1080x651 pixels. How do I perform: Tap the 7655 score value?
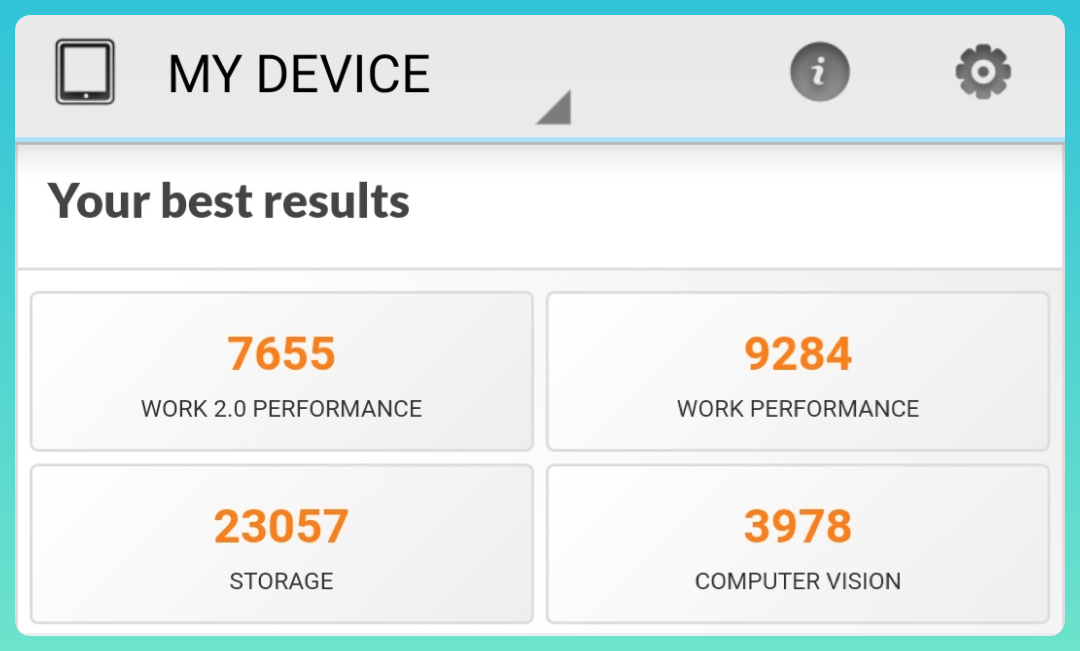281,352
